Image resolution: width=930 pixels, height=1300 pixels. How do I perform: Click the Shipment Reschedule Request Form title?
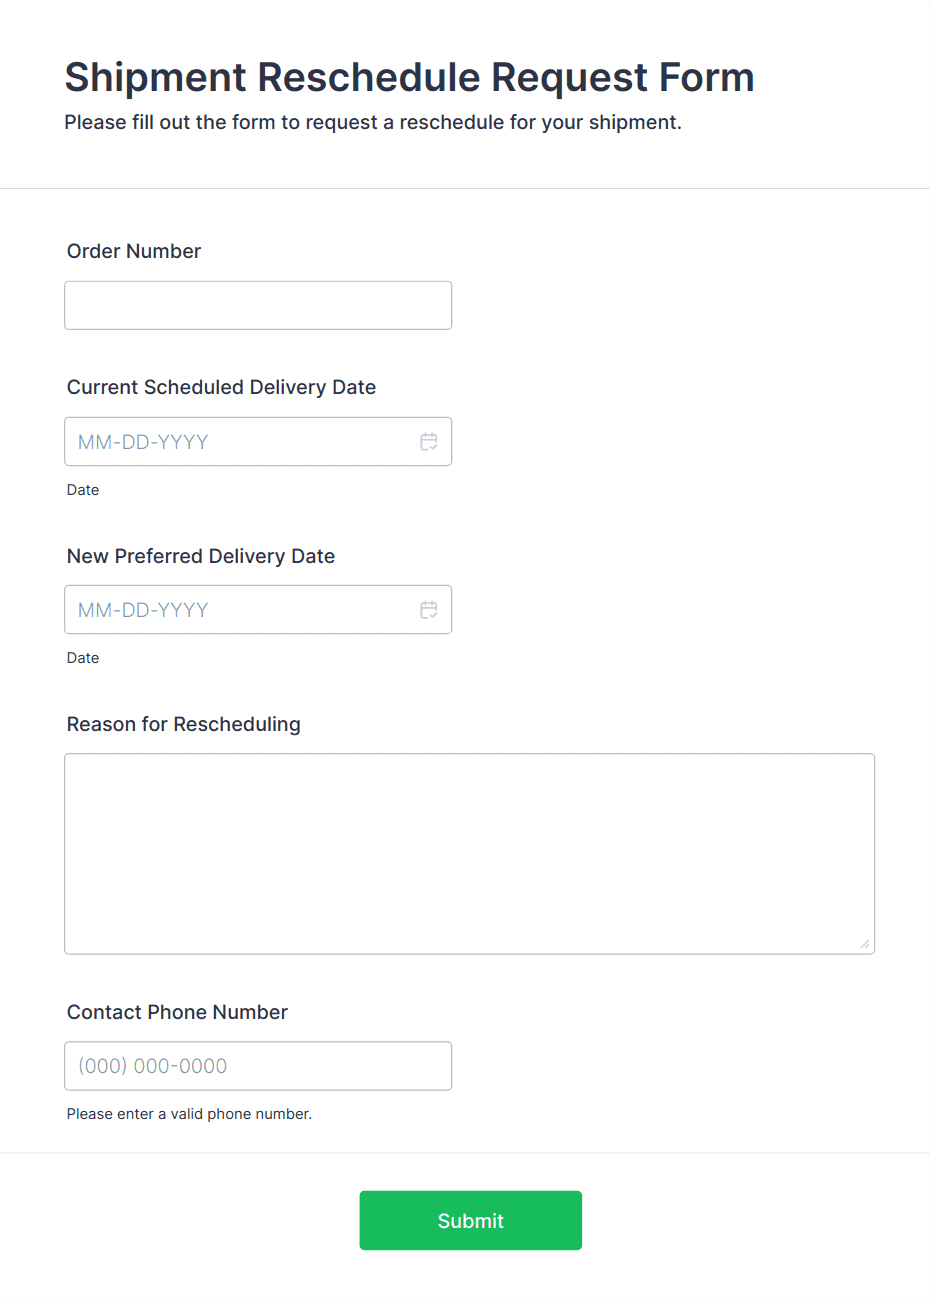[x=409, y=77]
